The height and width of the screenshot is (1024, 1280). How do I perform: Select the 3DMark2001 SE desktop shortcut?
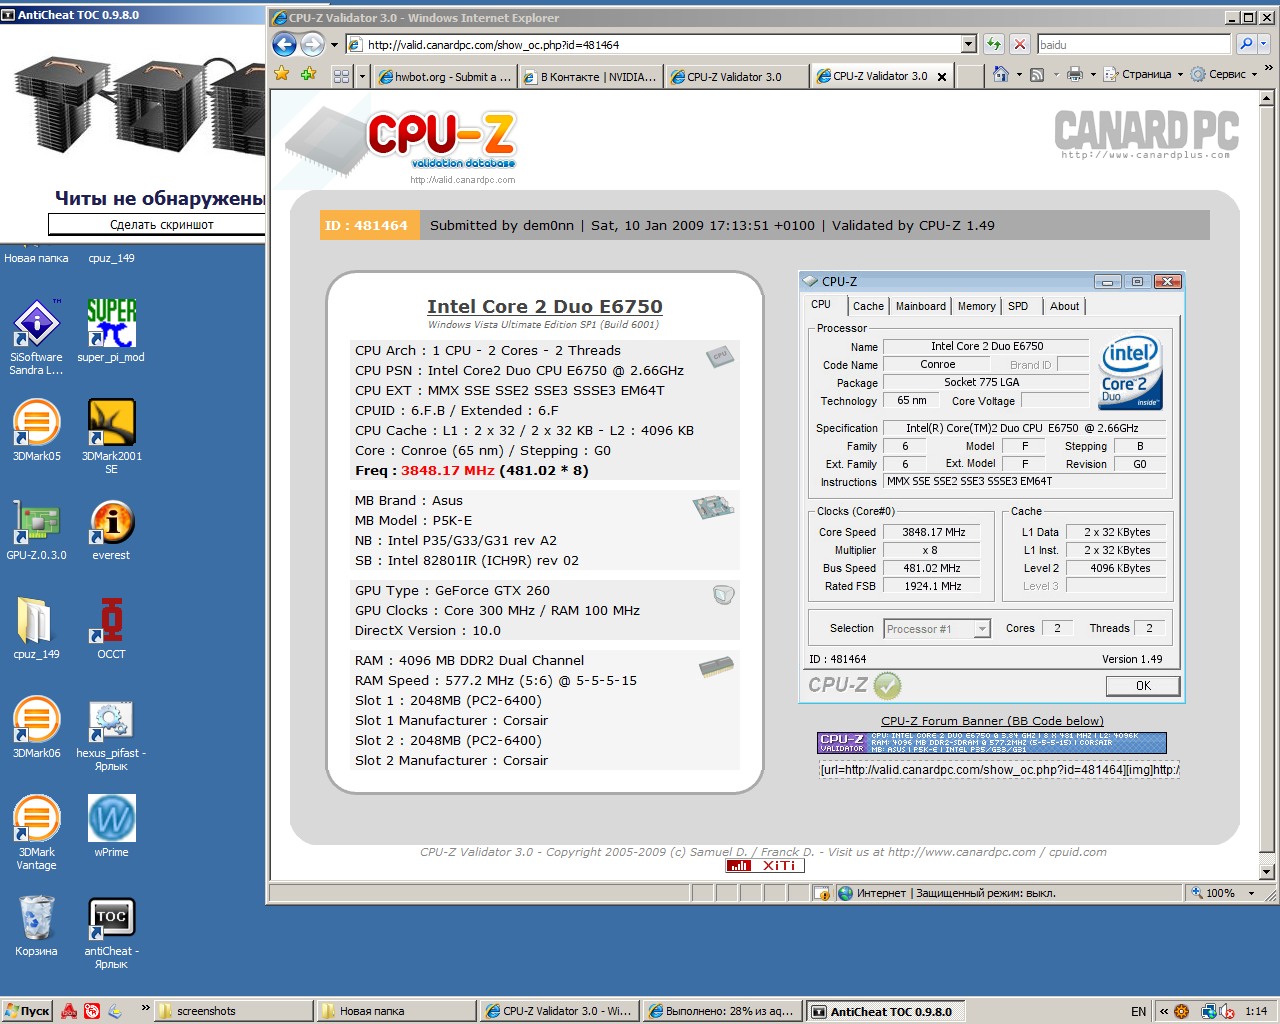tap(111, 436)
